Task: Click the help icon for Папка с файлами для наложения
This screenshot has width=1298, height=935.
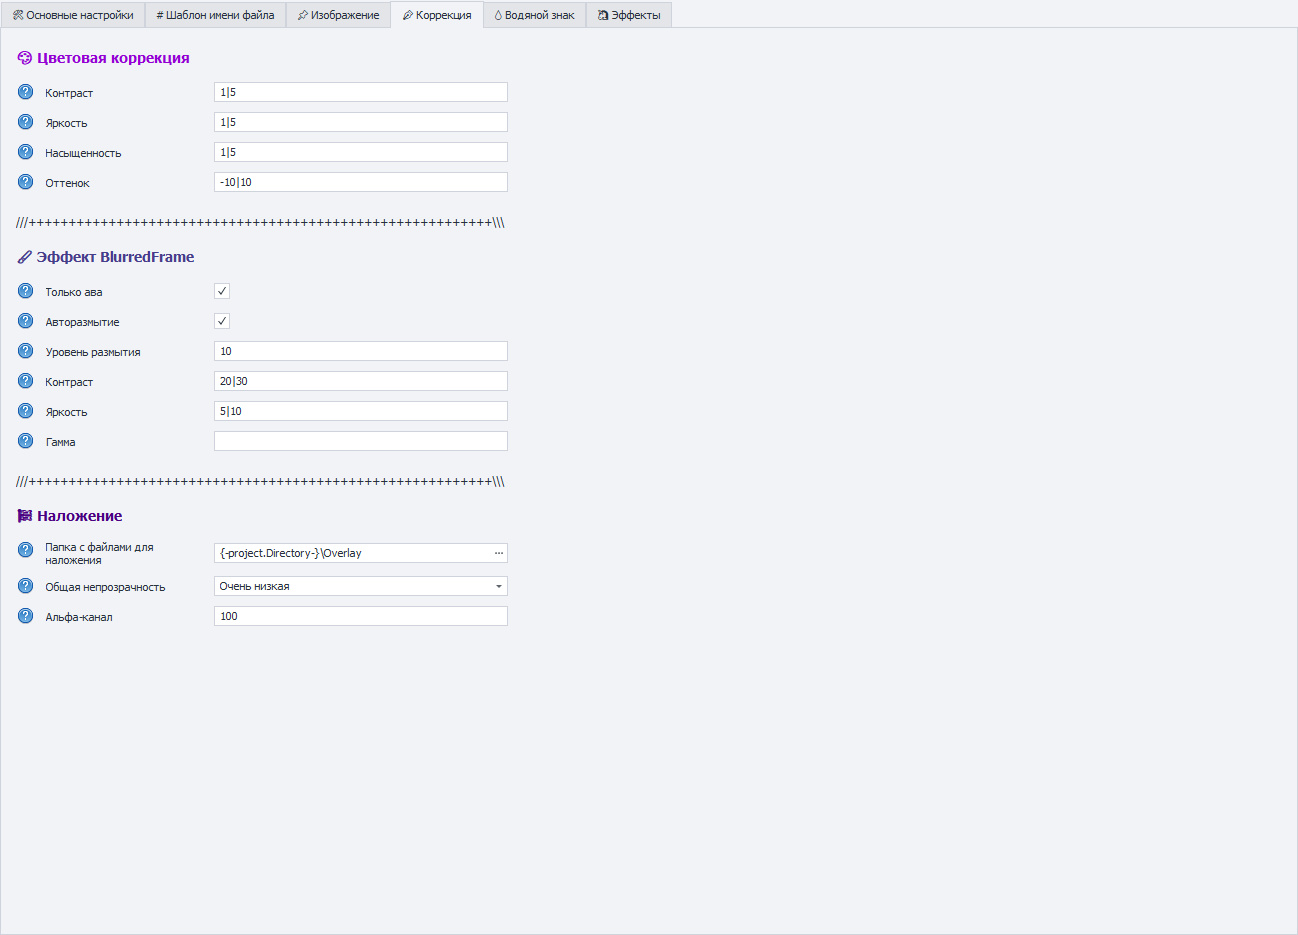Action: point(26,550)
